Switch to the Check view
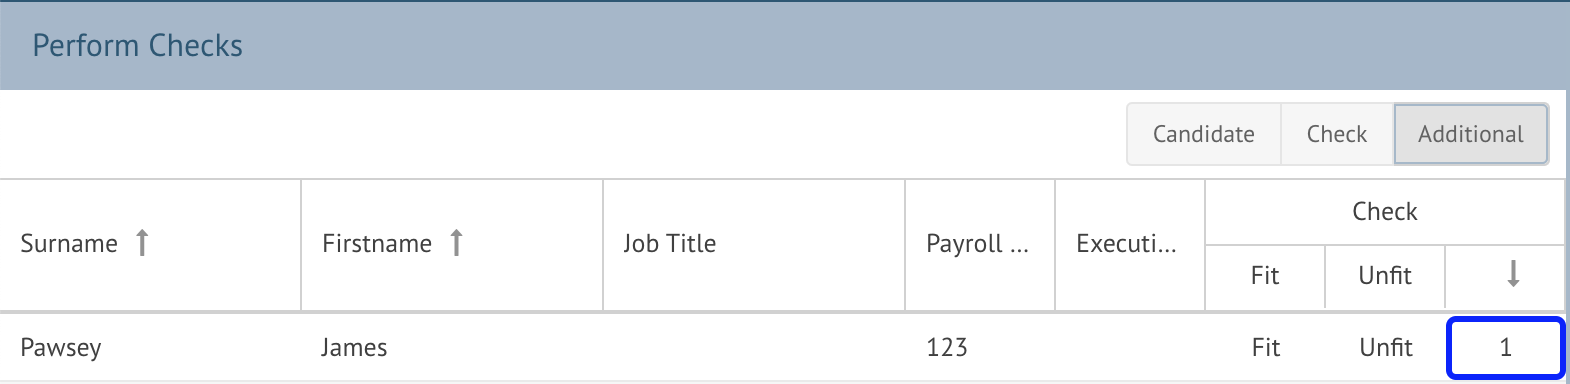 [1337, 134]
